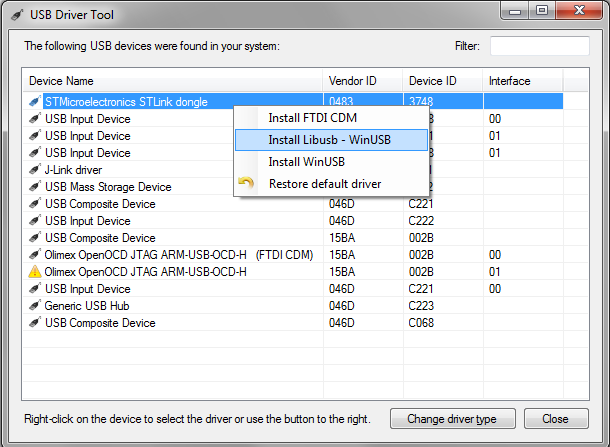Click the USB icon of Olimex (FTDI CDM) entry

(35, 254)
